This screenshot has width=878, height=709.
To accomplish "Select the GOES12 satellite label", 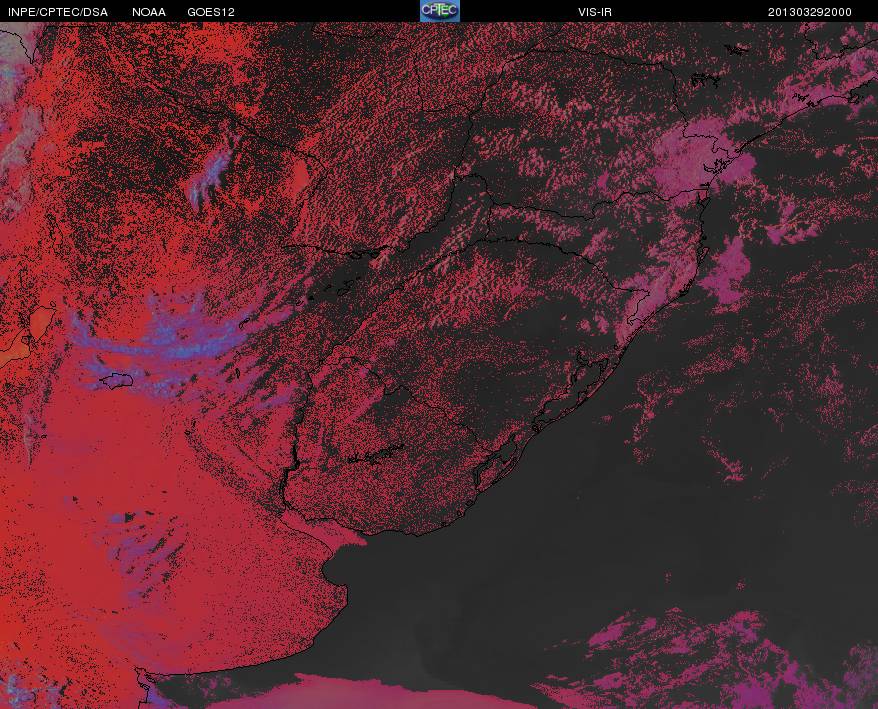I will (211, 12).
